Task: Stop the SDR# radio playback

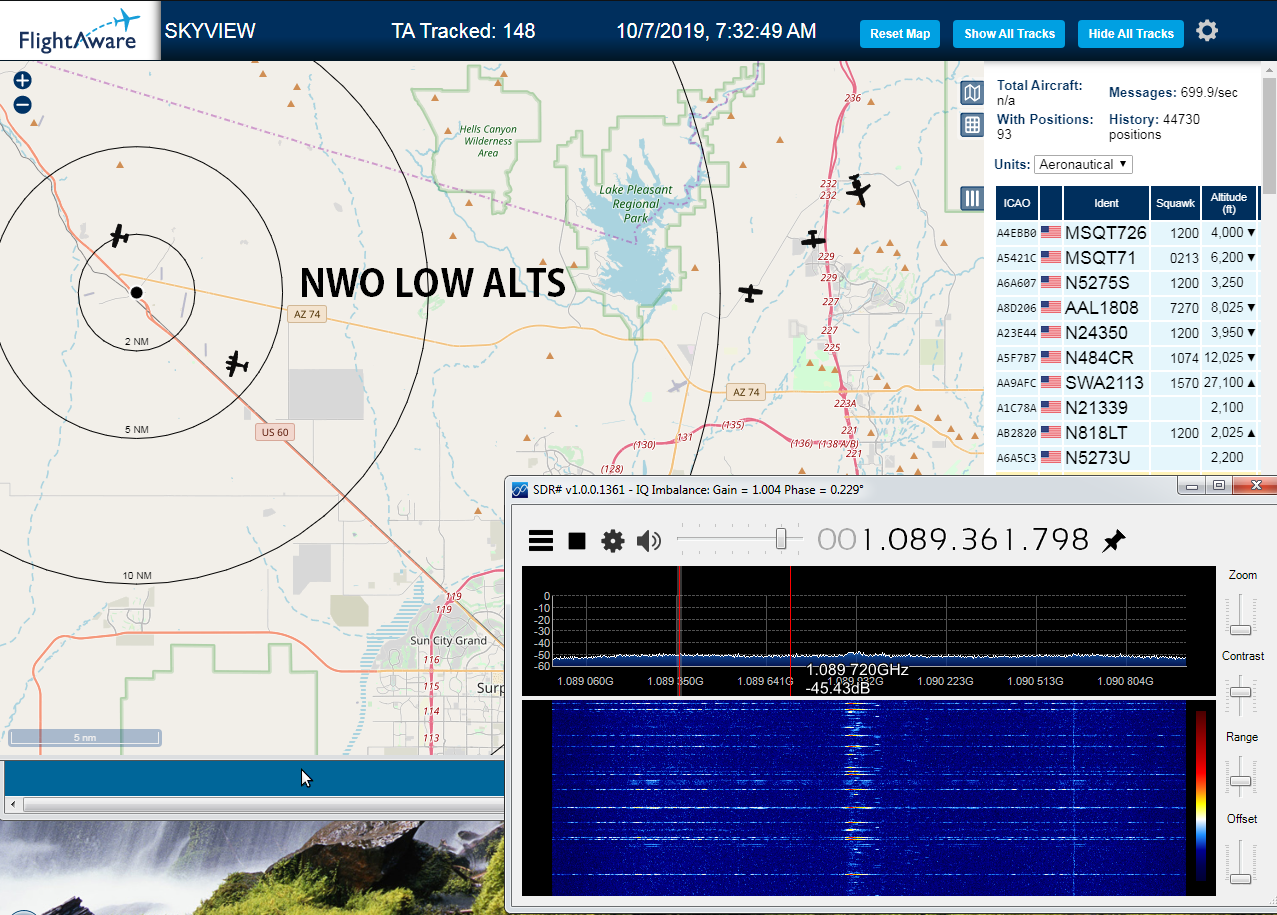Action: tap(577, 541)
